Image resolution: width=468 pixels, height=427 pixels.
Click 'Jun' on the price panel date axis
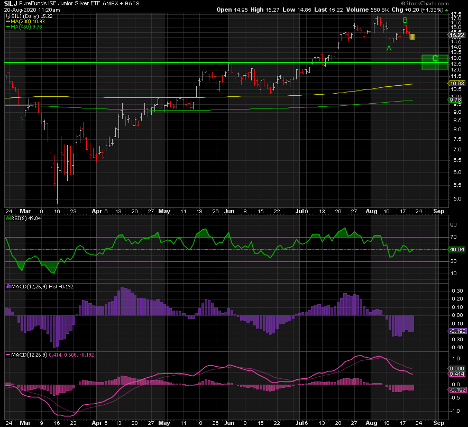click(228, 211)
